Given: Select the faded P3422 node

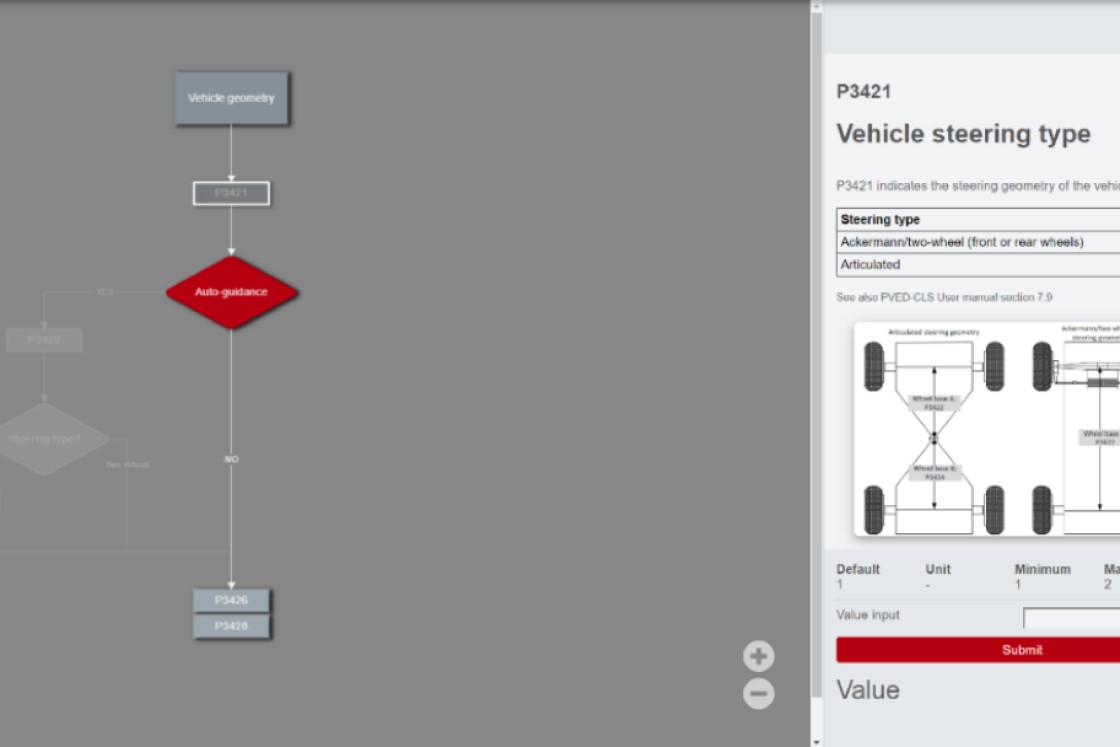Looking at the screenshot, I should (46, 341).
